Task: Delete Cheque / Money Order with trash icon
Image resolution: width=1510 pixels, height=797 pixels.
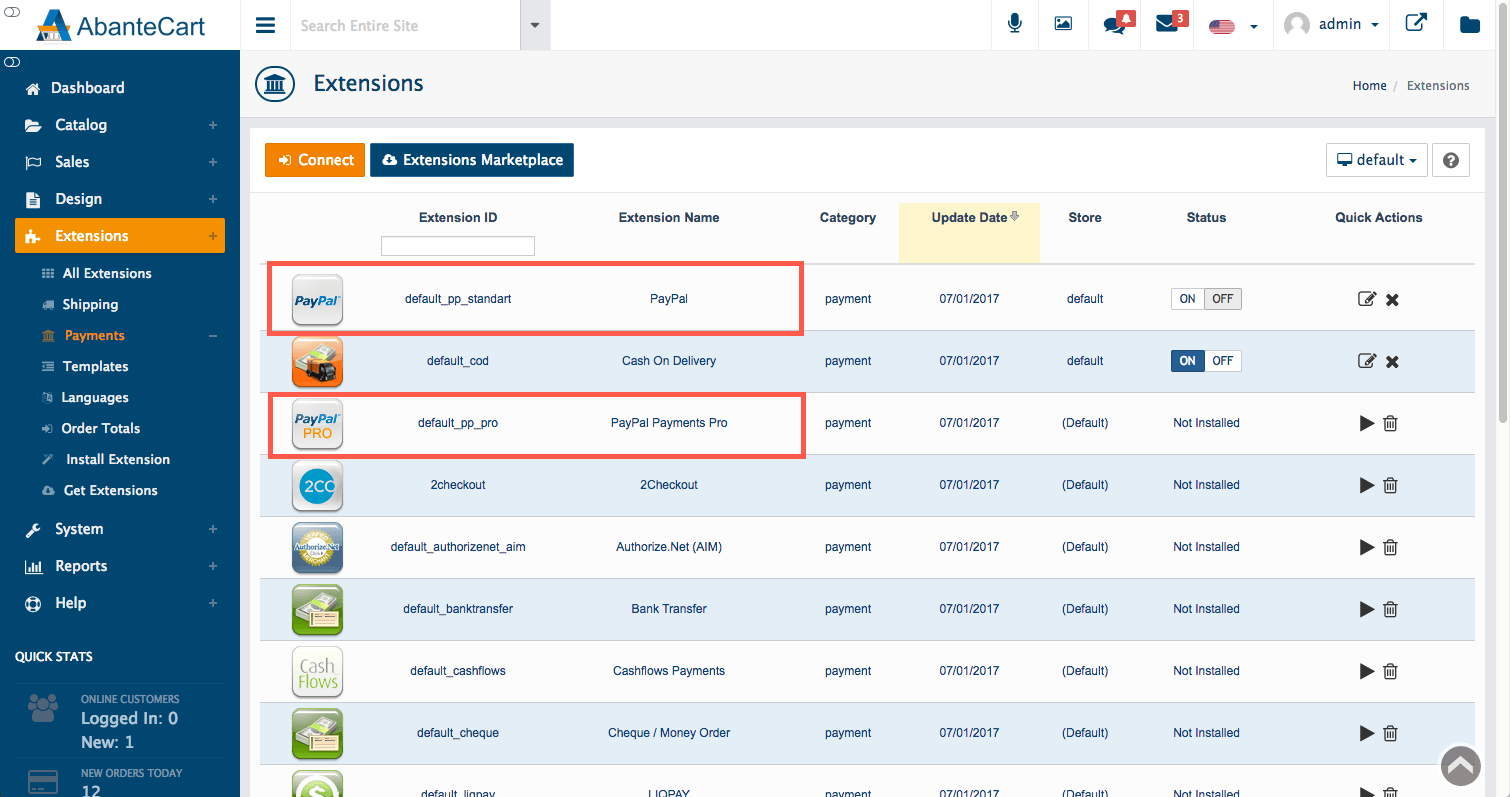Action: [x=1390, y=733]
